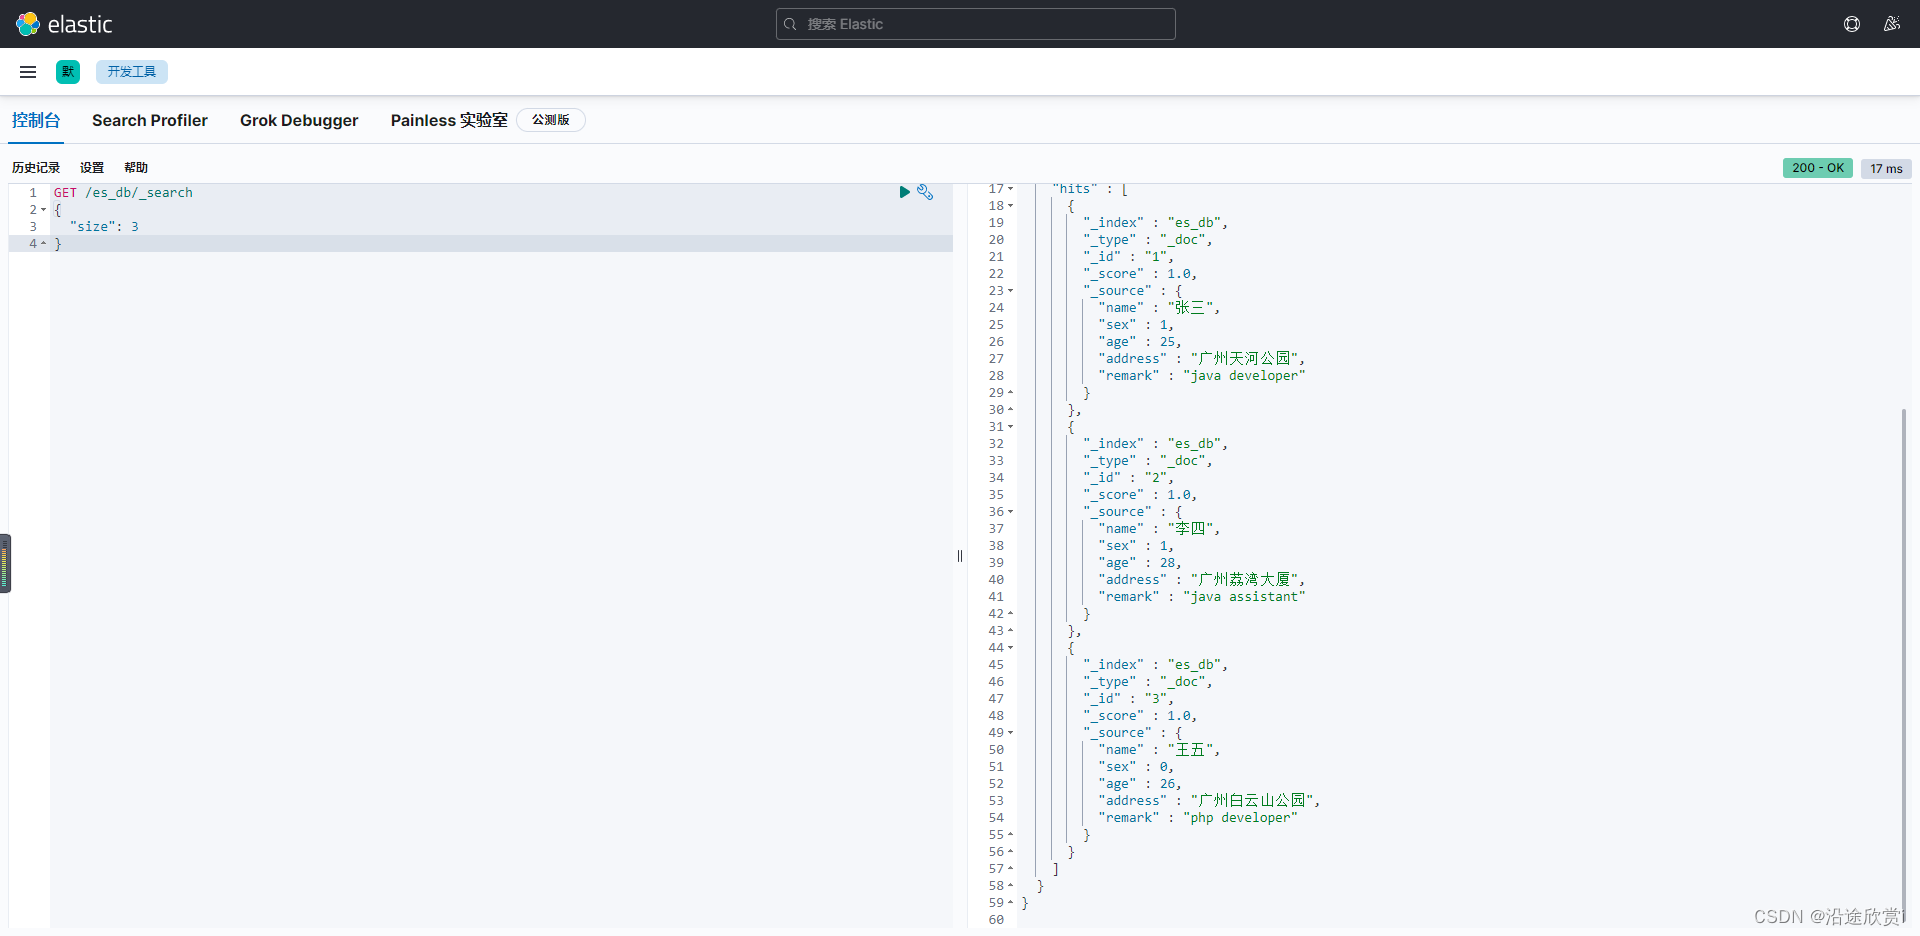Click "age" : 28 in response

coord(1140,563)
